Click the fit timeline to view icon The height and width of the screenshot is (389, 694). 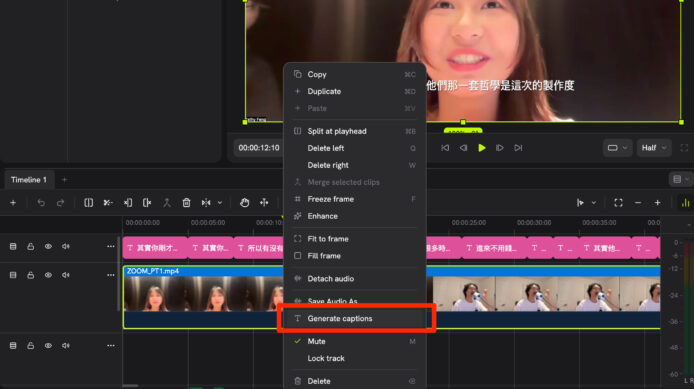[x=618, y=203]
